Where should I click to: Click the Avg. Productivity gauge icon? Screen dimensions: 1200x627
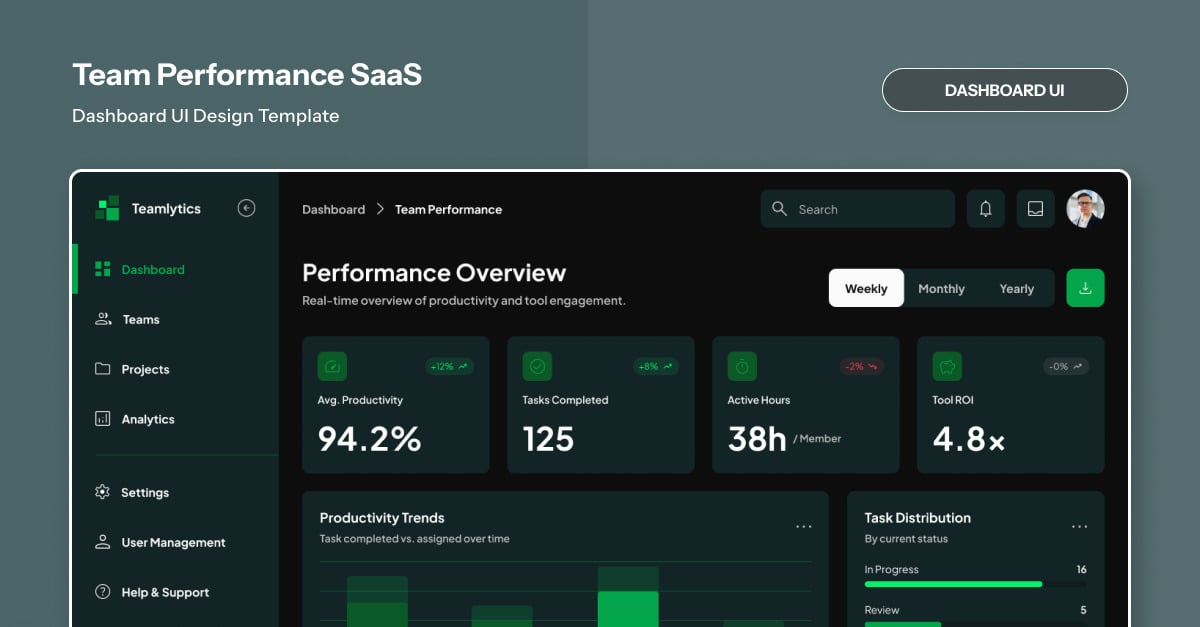coord(332,366)
